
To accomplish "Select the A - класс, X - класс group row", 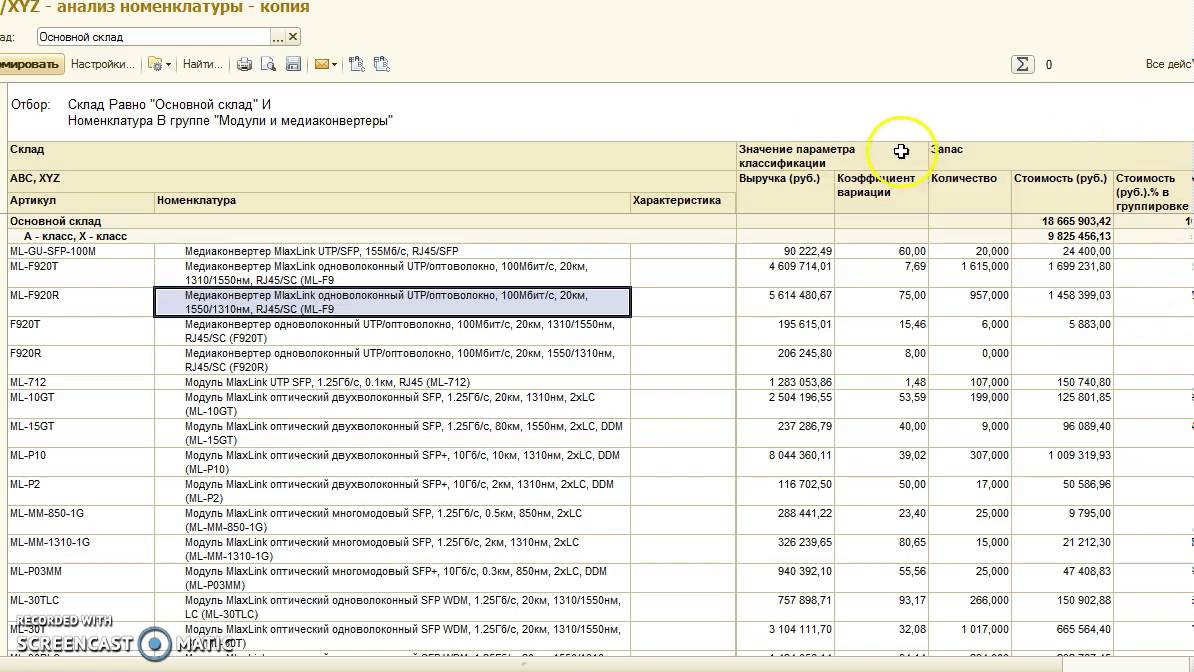I will [x=372, y=236].
